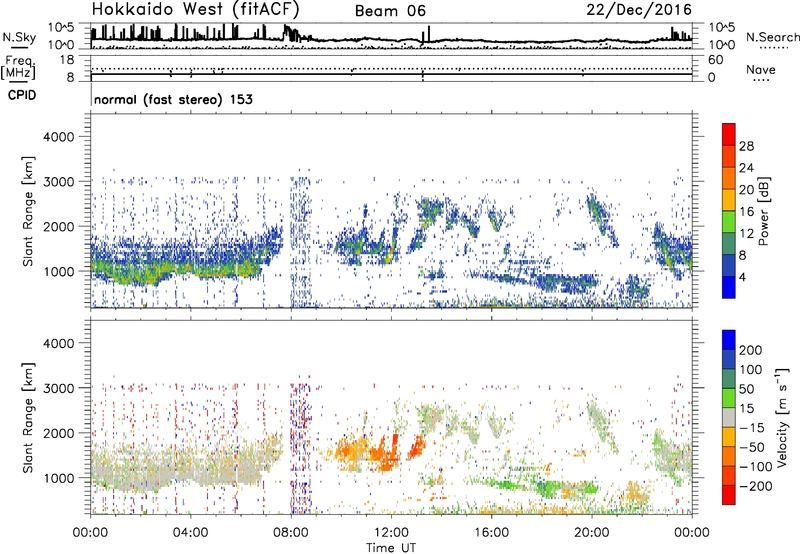
Task: Click the red bottom segment of the velocity color bar
Action: pos(729,495)
